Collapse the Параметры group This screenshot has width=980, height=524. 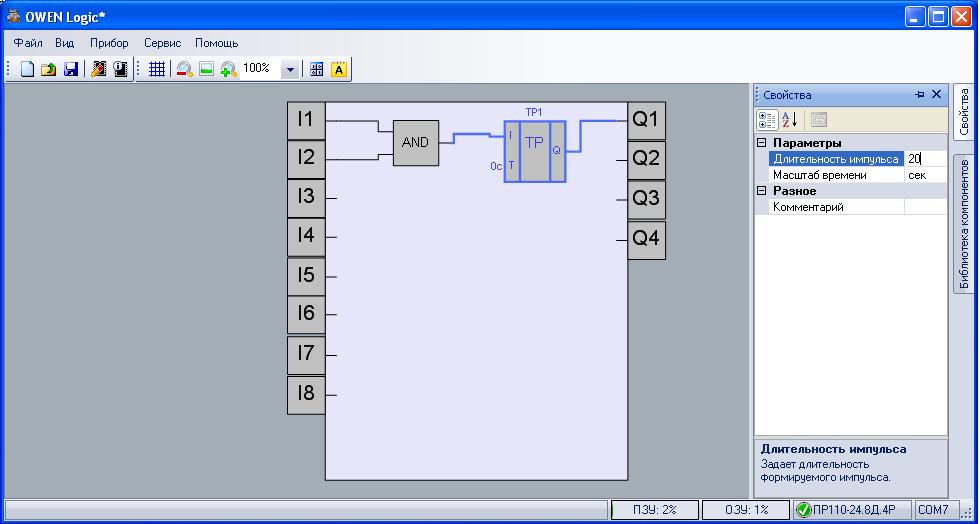pyautogui.click(x=761, y=143)
